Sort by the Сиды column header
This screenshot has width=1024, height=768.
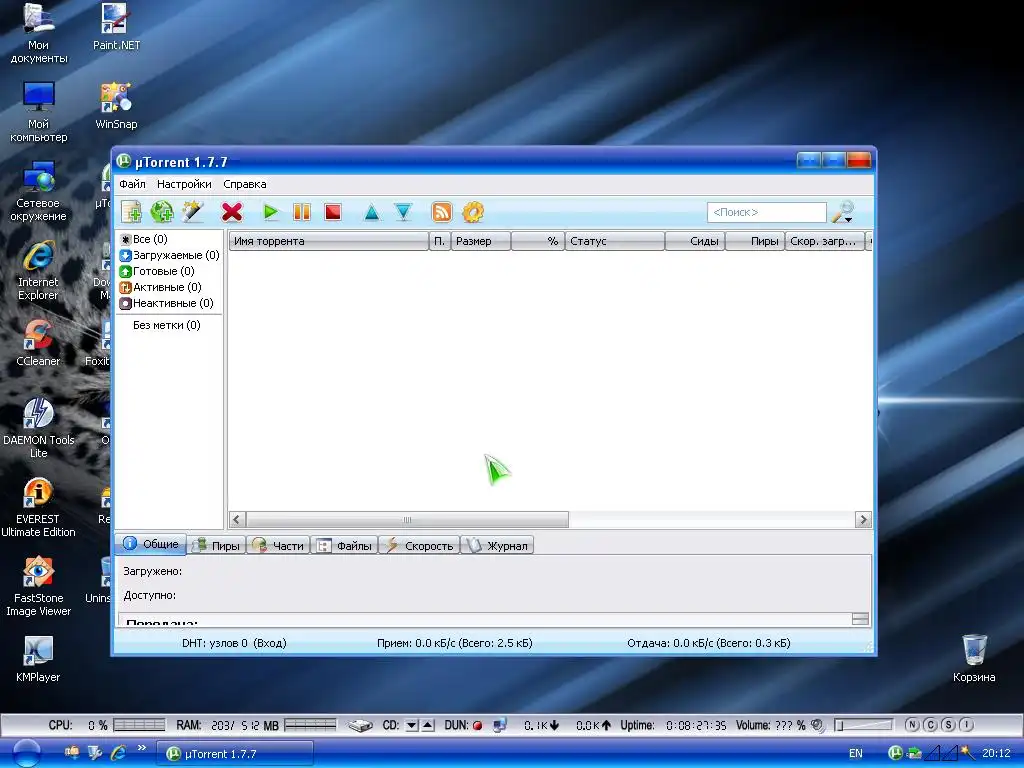click(695, 241)
